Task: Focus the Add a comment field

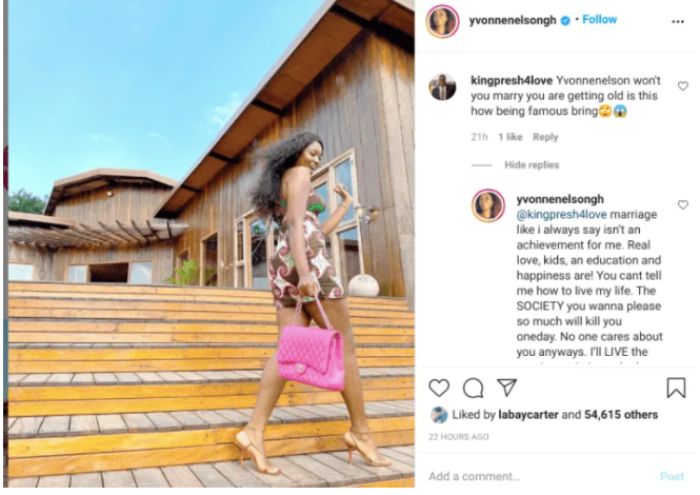Action: (540, 476)
